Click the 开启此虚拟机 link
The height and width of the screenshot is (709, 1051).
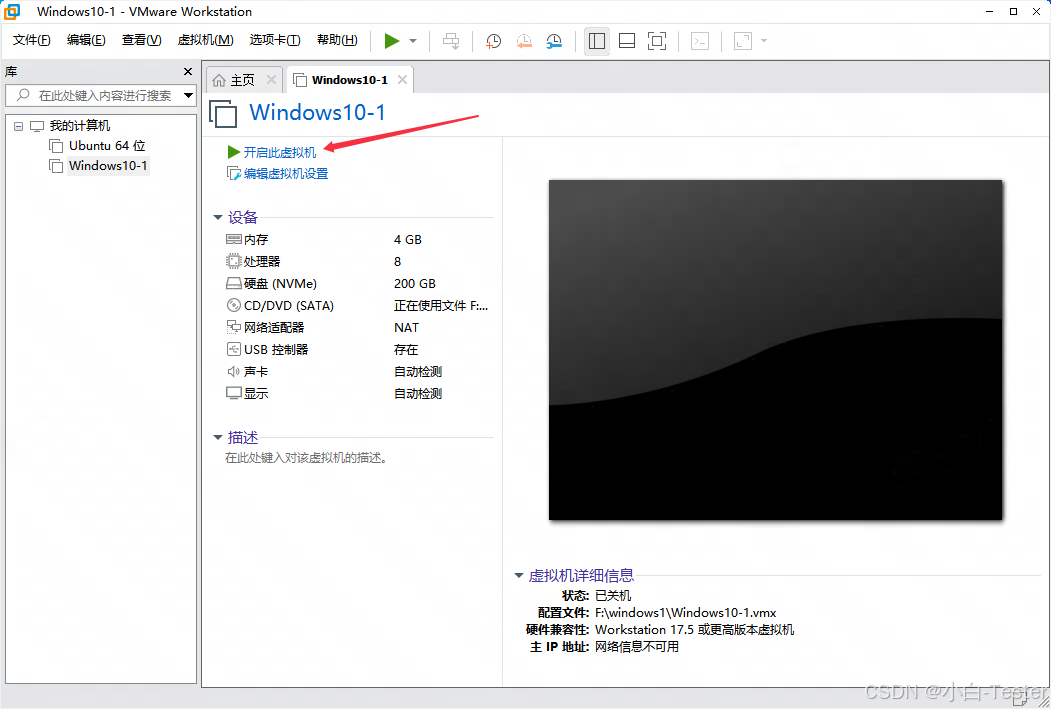pos(280,153)
